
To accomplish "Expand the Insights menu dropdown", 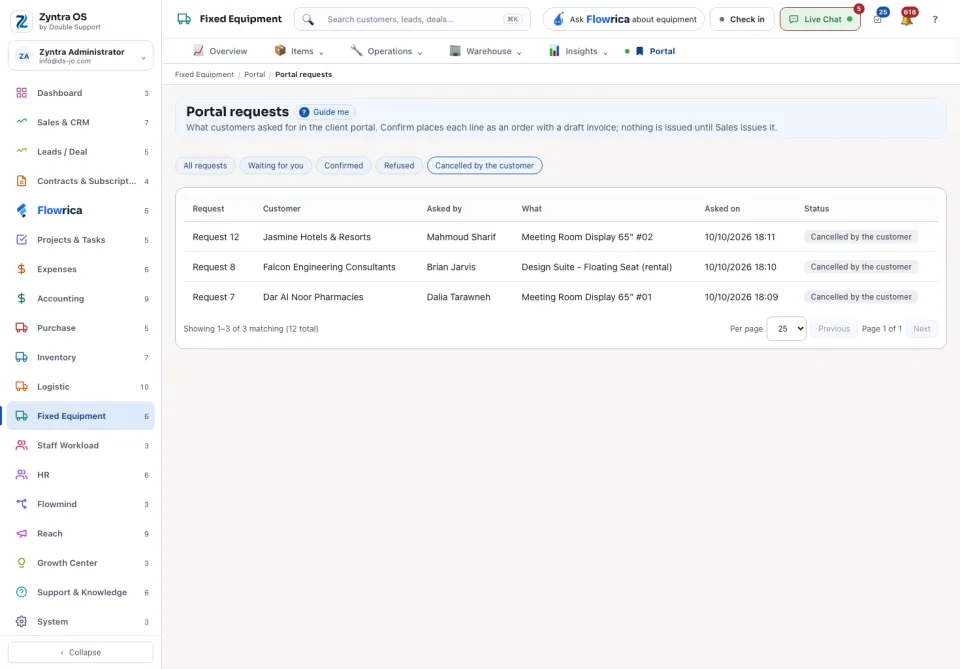I will (x=579, y=51).
